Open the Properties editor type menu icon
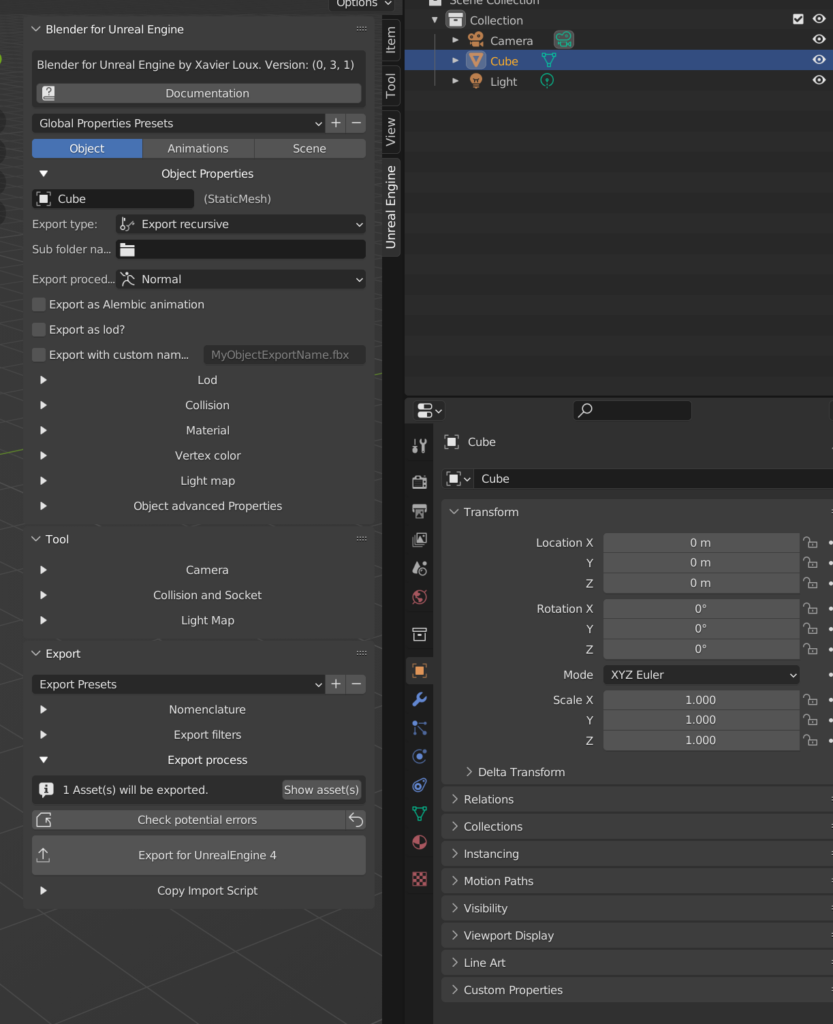The height and width of the screenshot is (1024, 833). 429,410
